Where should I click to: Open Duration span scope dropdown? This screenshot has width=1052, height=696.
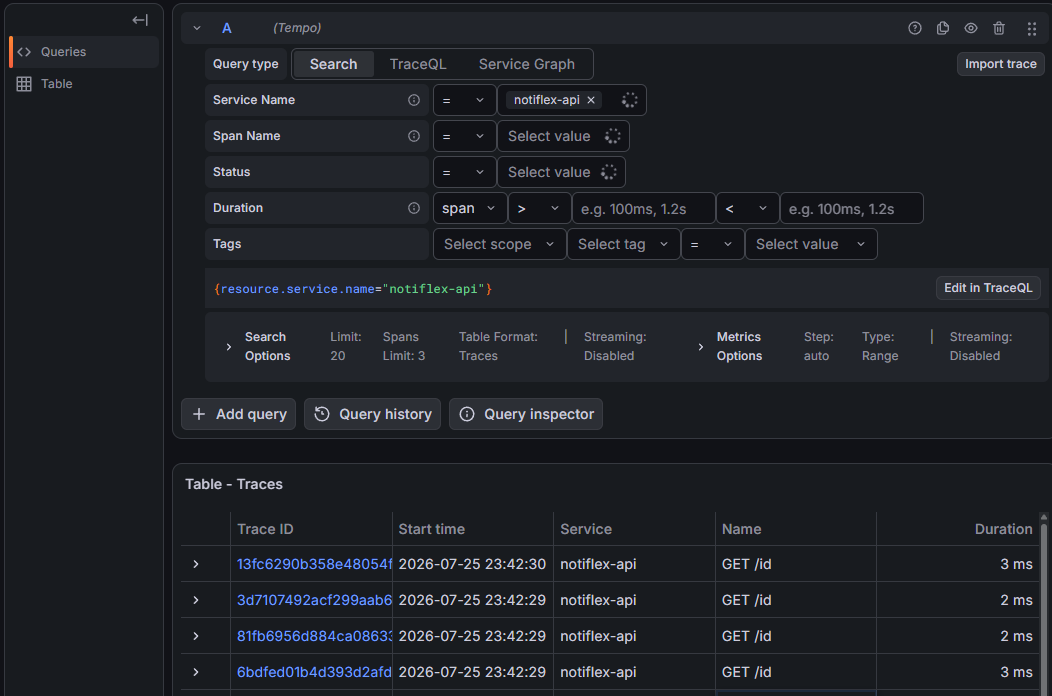(x=470, y=209)
